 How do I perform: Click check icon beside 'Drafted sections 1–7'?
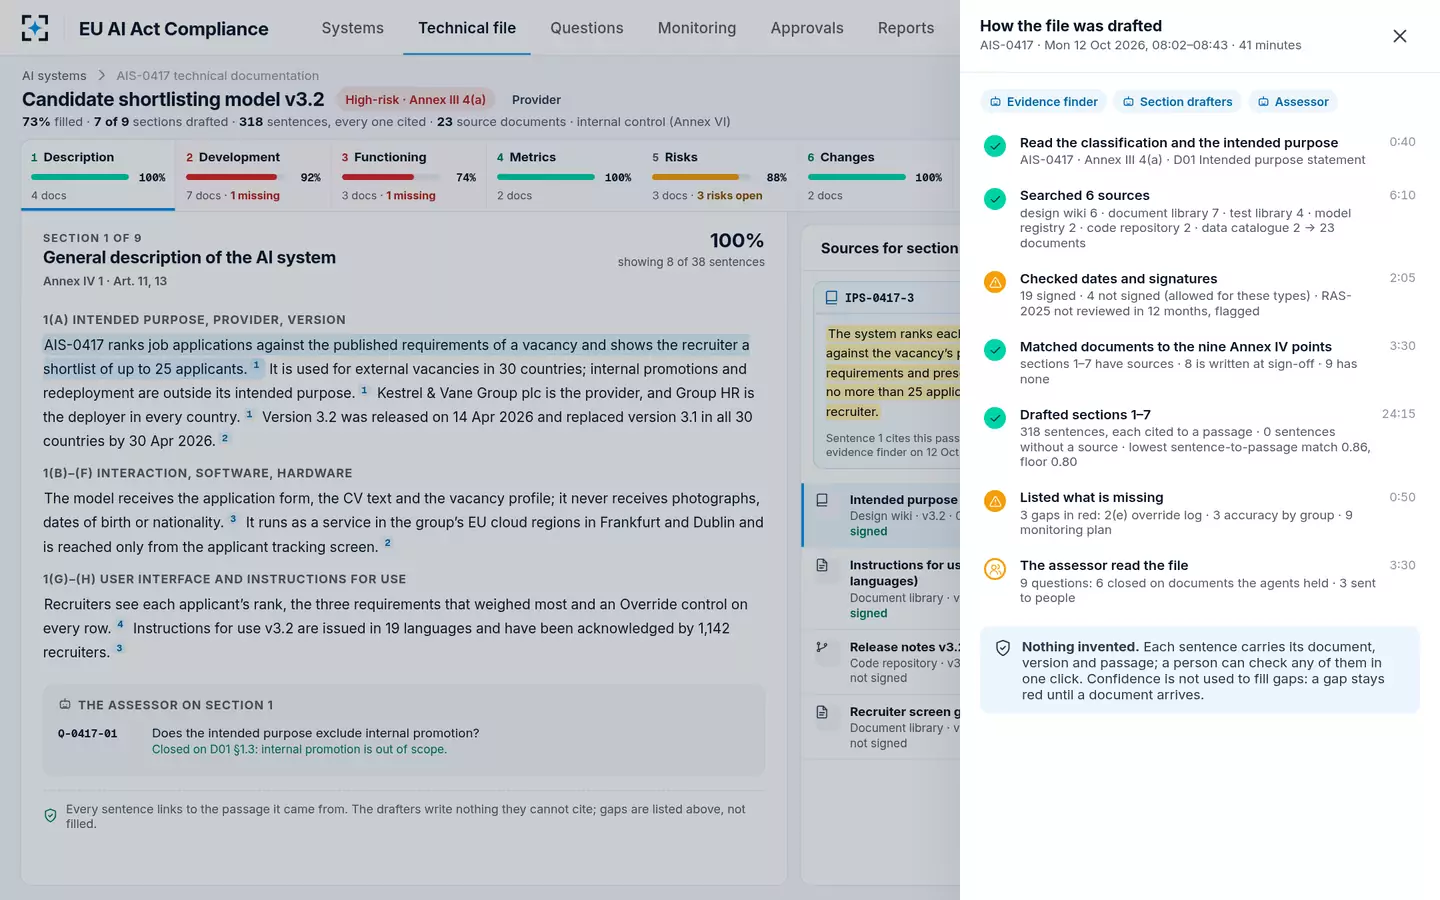coord(995,418)
